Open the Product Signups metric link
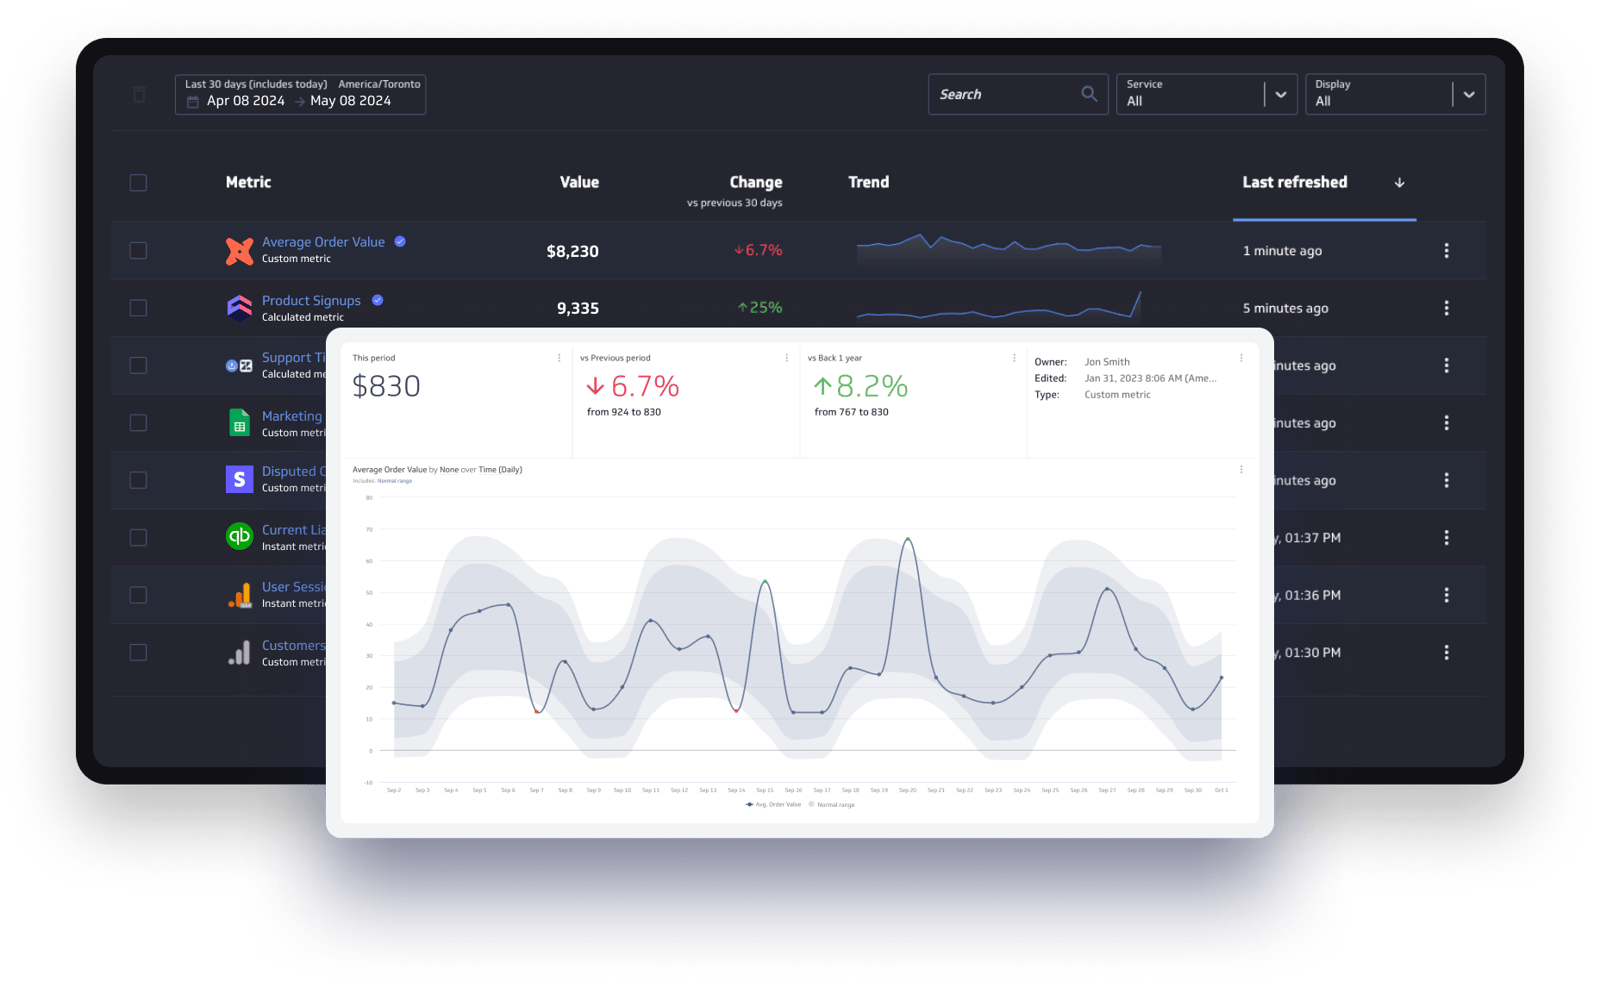 [x=311, y=300]
